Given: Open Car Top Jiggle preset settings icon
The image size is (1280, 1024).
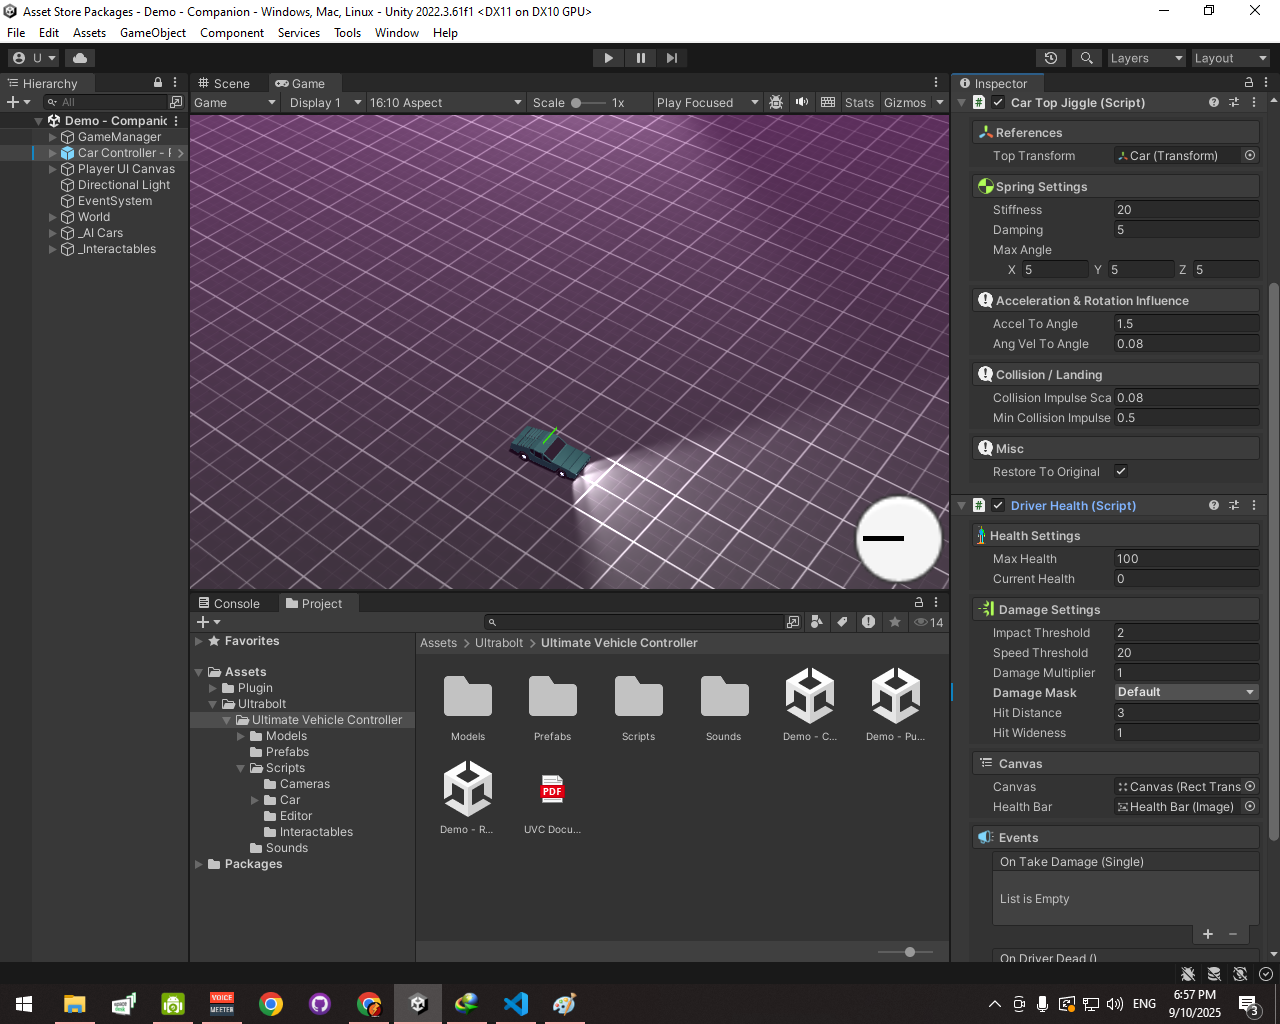Looking at the screenshot, I should tap(1234, 102).
